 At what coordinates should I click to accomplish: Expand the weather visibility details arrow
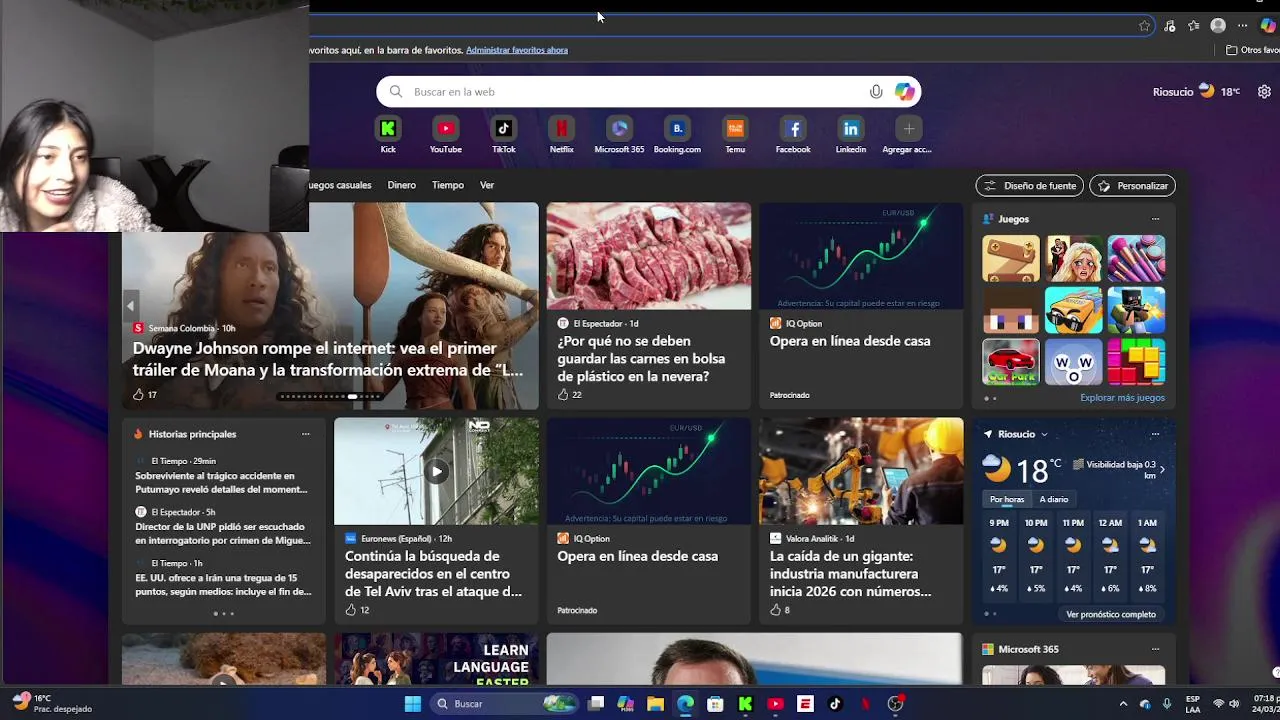1161,469
